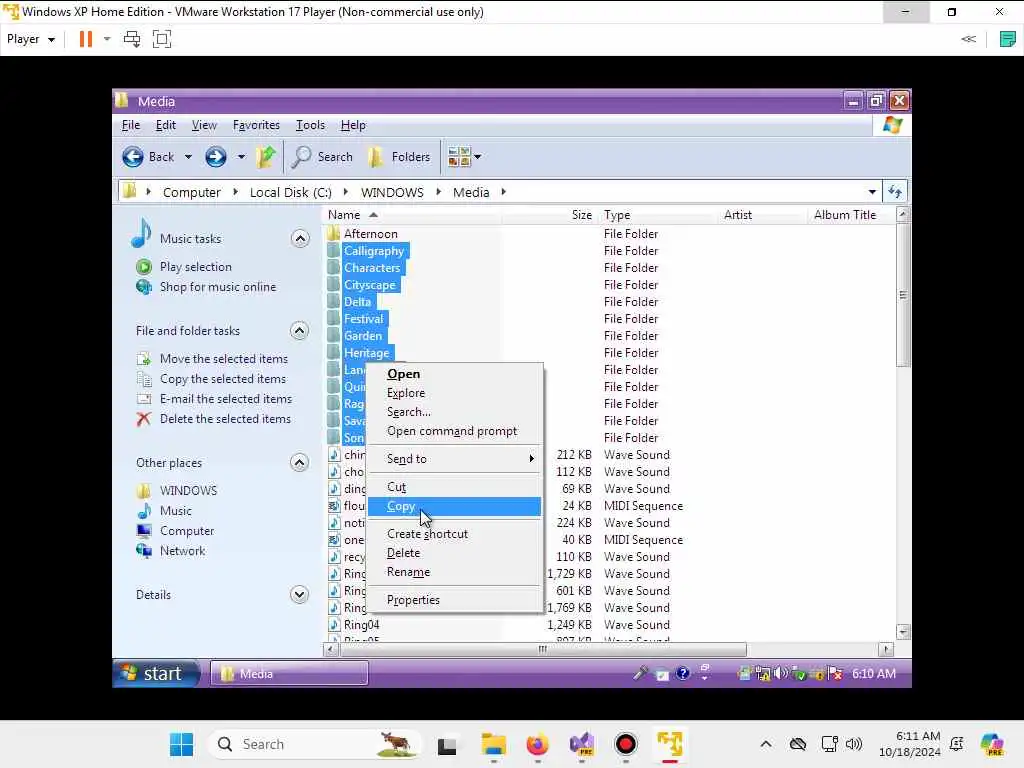
Task: Open the Tools menu
Action: [310, 125]
